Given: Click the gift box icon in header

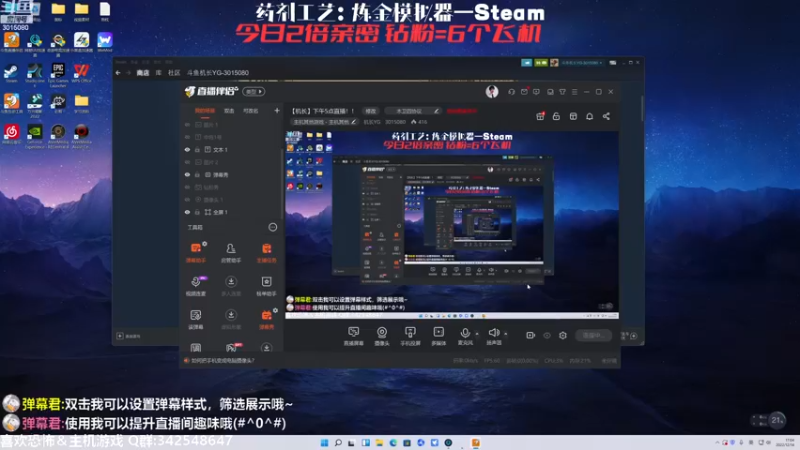Looking at the screenshot, I should [x=540, y=116].
